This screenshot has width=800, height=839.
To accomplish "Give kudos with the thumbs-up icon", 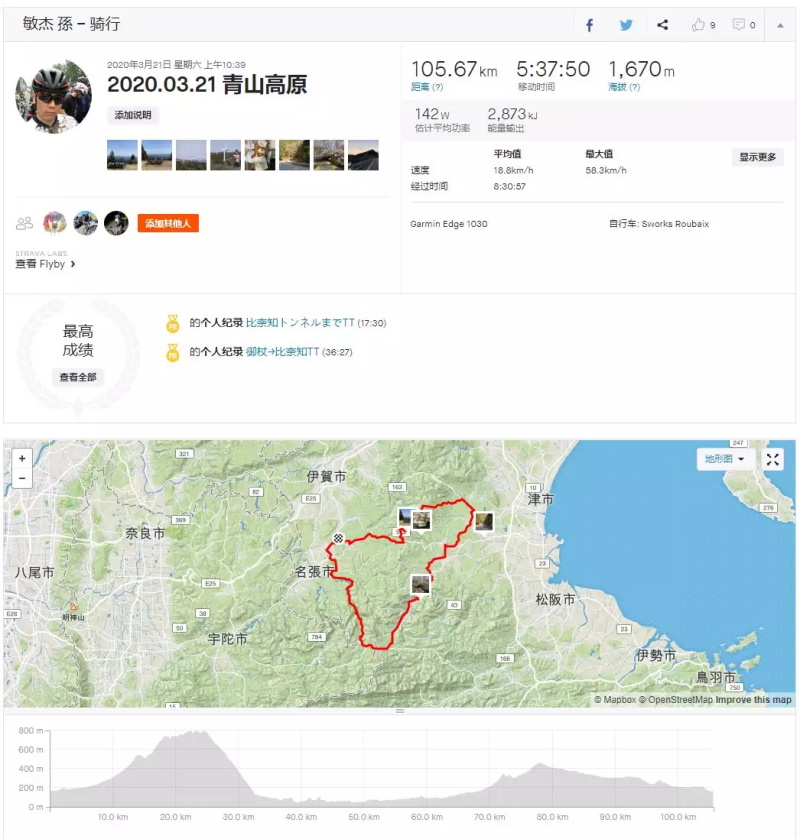I will click(x=698, y=25).
